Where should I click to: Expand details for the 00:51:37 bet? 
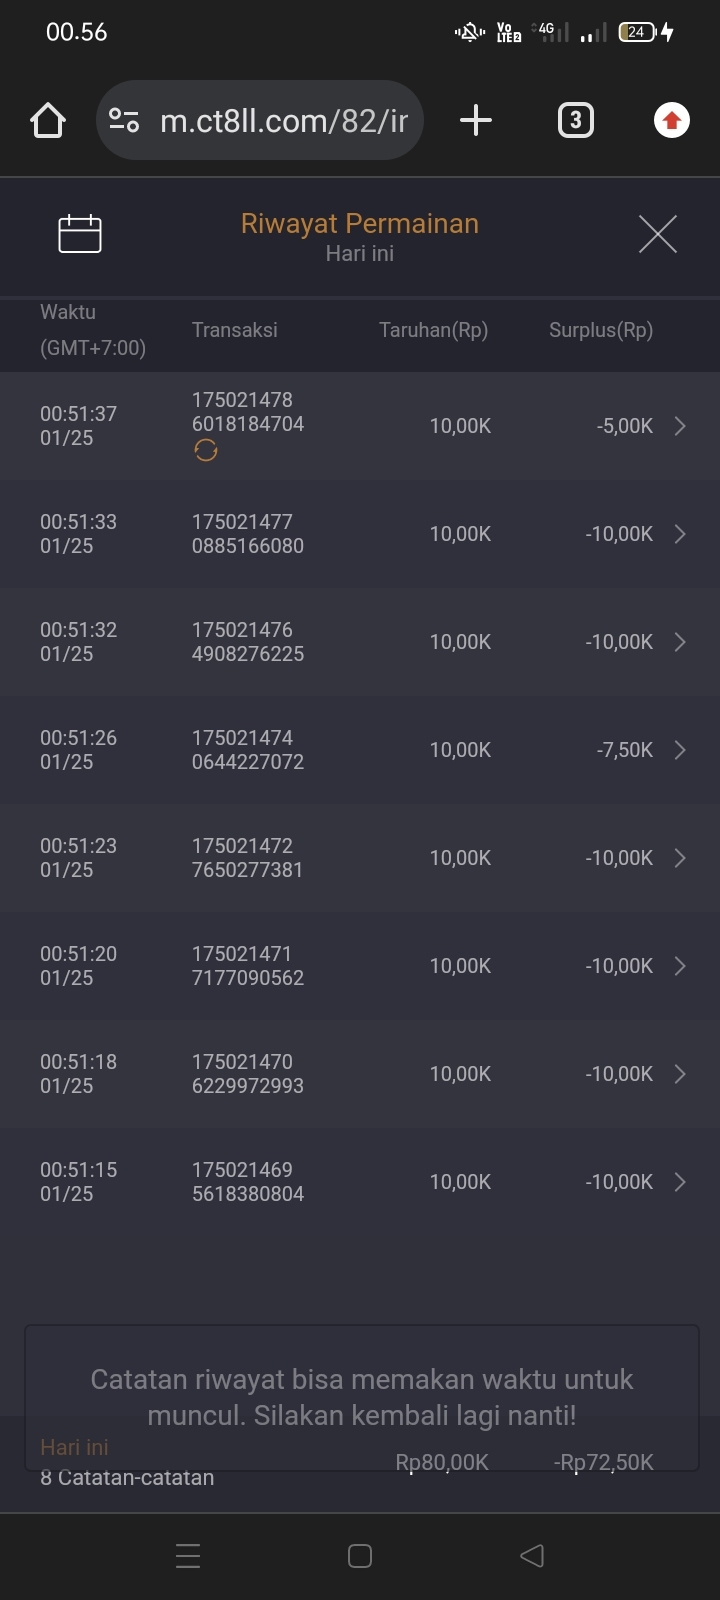click(680, 426)
